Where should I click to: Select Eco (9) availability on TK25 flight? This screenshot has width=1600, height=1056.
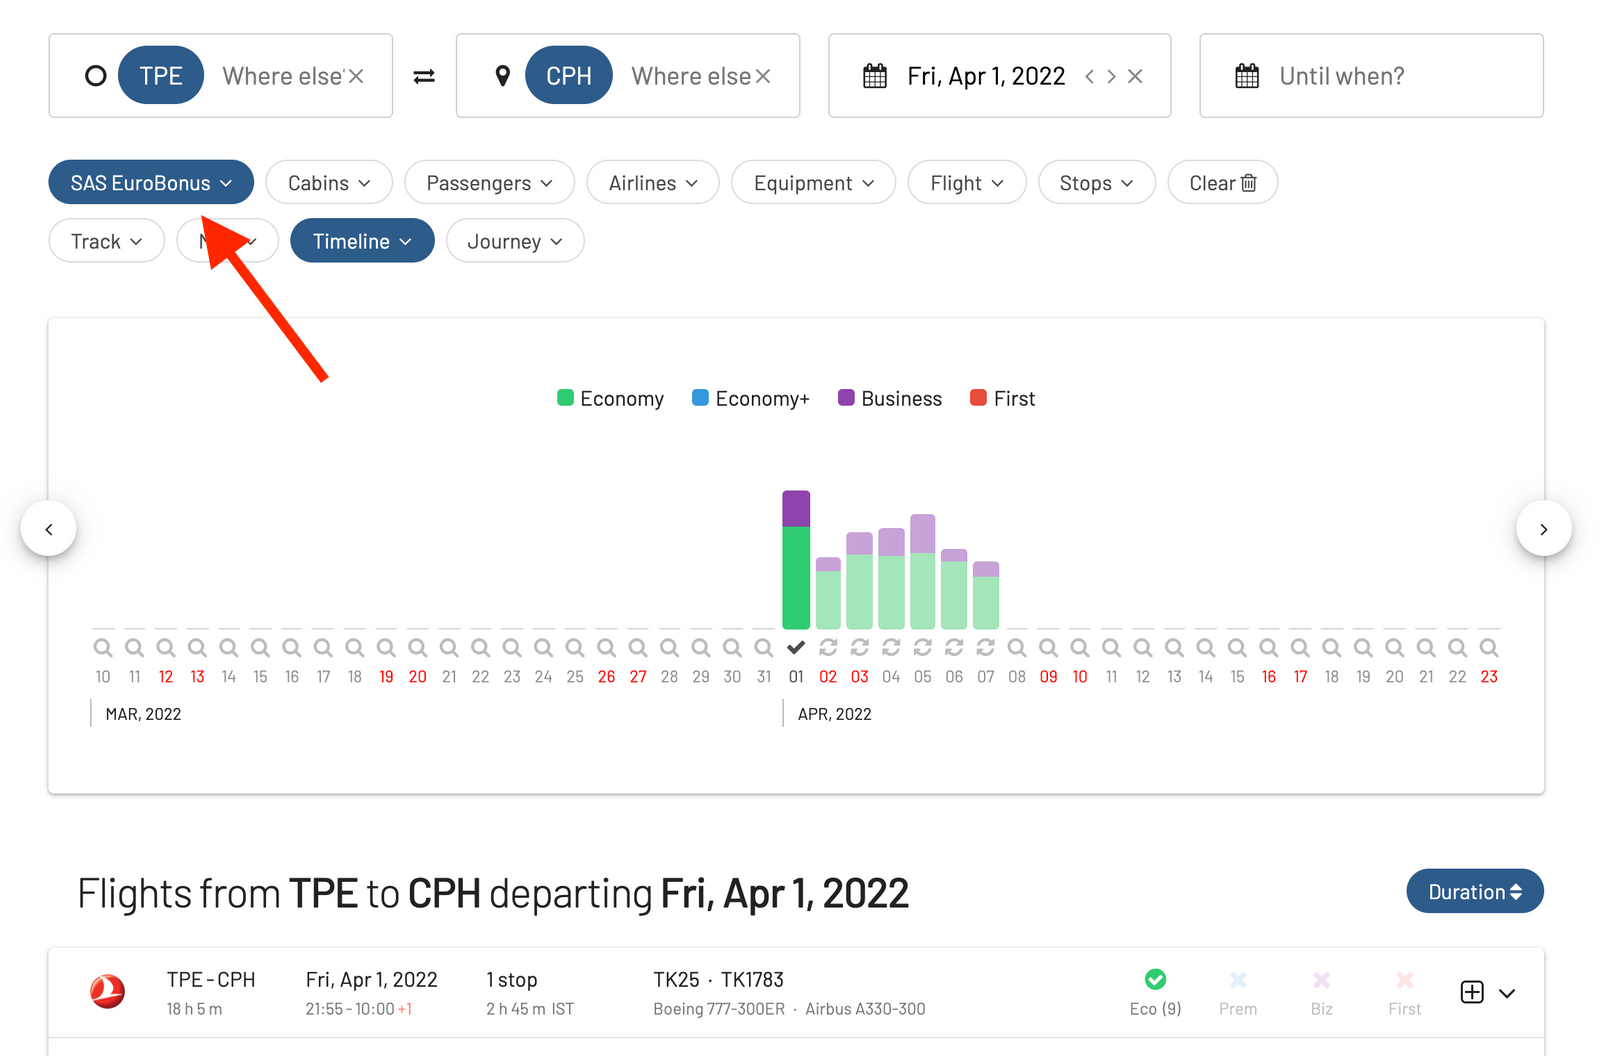1155,993
